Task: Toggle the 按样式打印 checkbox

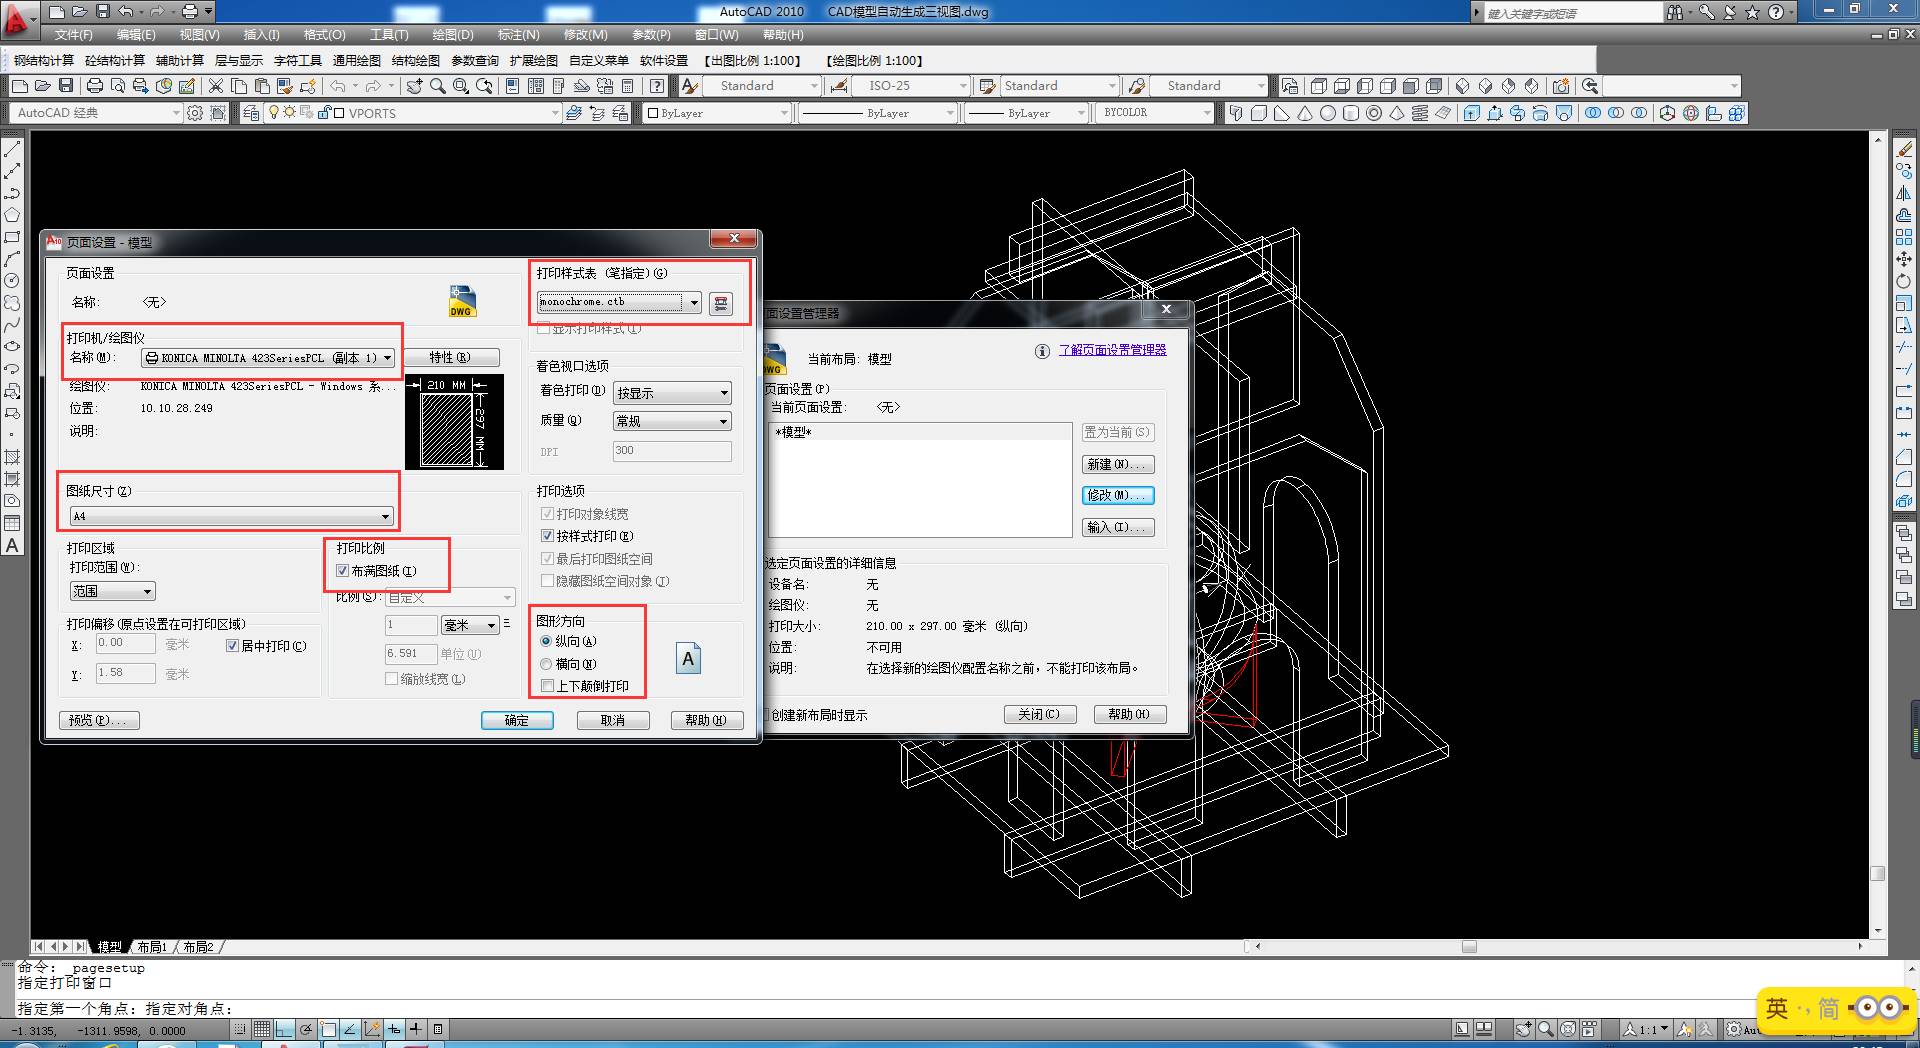Action: coord(547,536)
